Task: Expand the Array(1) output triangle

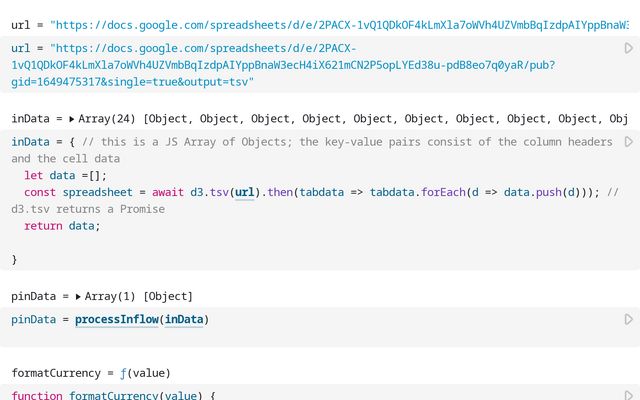Action: tap(78, 297)
